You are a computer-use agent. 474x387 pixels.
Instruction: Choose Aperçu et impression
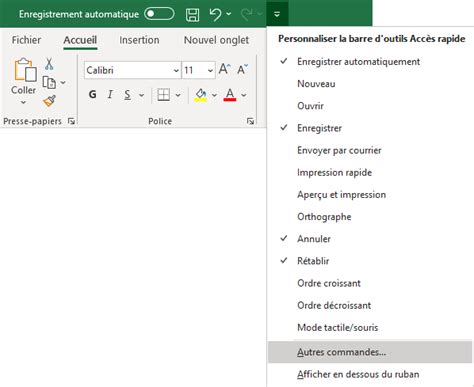coord(370,195)
